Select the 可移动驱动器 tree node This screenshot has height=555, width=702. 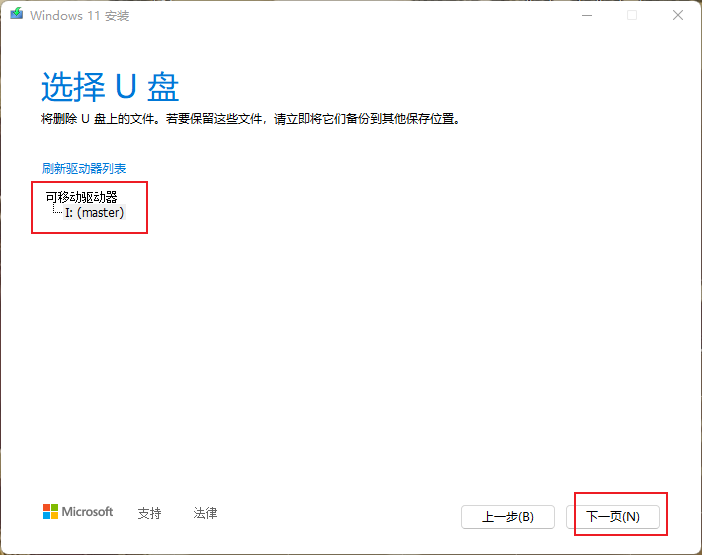[81, 197]
